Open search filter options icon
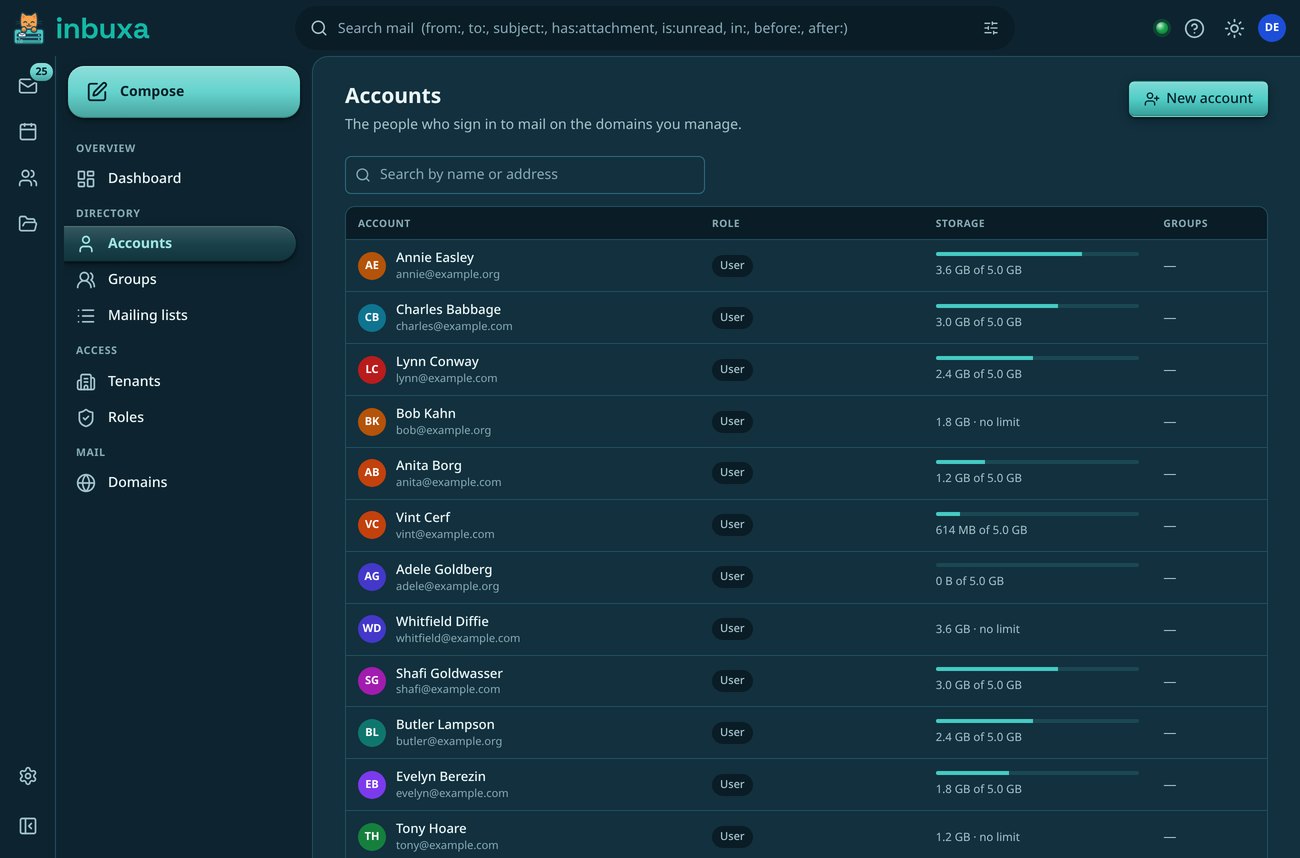Screen dimensions: 1300x858 click(x=991, y=28)
